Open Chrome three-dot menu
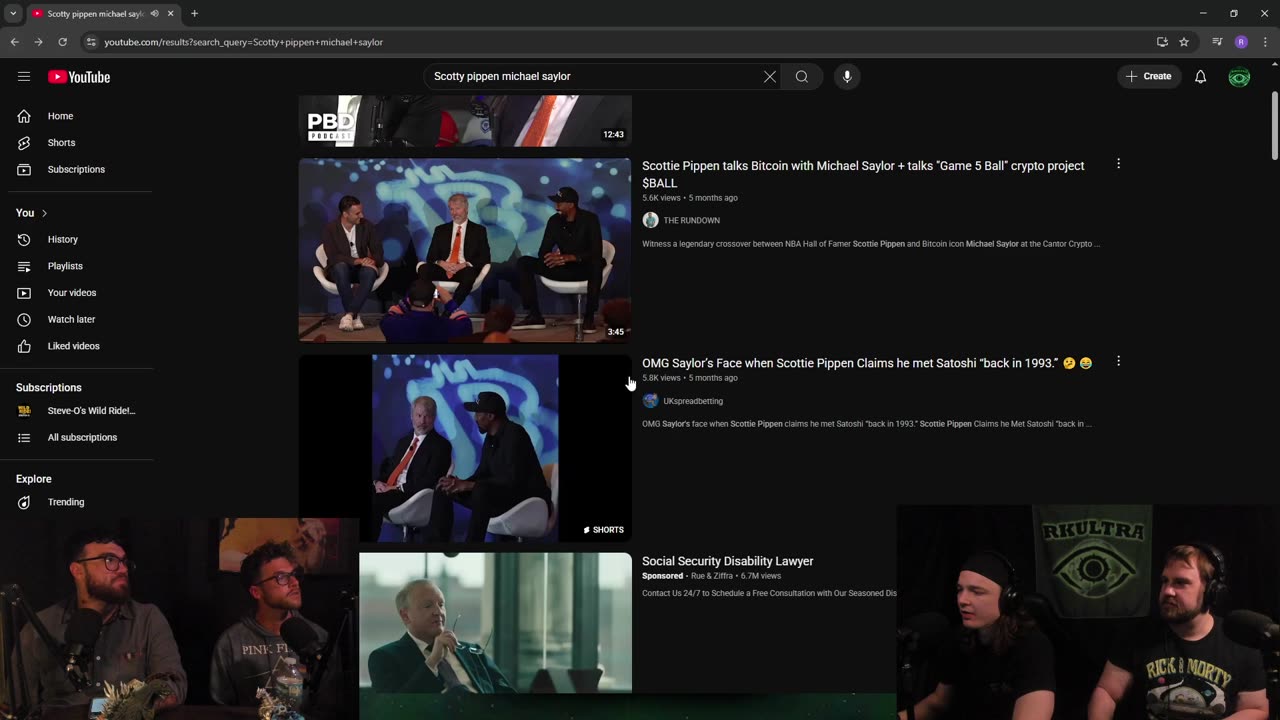 pos(1265,42)
